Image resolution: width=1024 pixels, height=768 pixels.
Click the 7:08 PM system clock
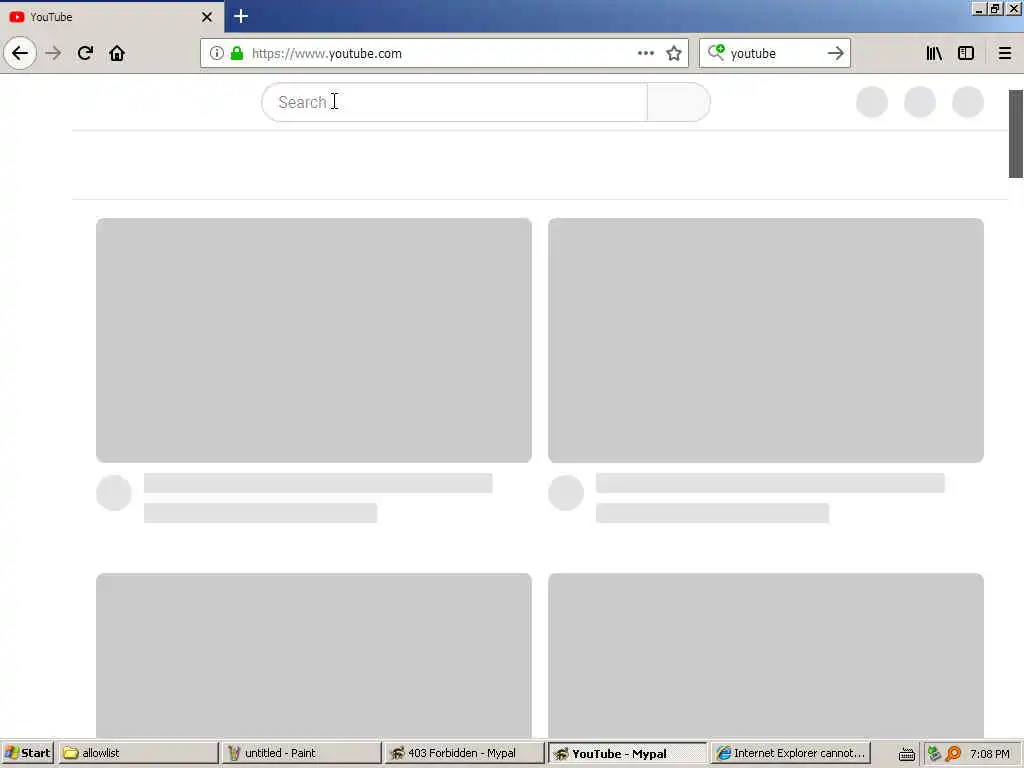tap(990, 754)
